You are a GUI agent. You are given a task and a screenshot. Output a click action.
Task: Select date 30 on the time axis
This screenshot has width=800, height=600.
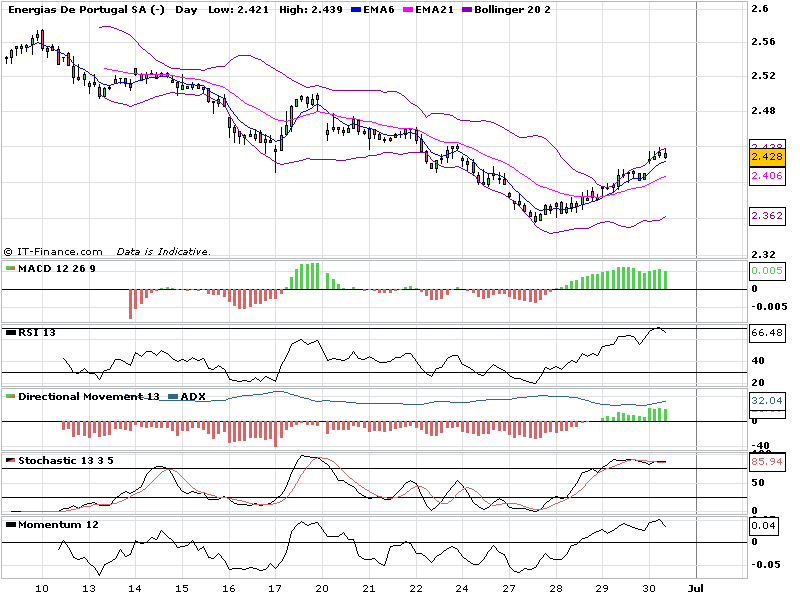[648, 589]
